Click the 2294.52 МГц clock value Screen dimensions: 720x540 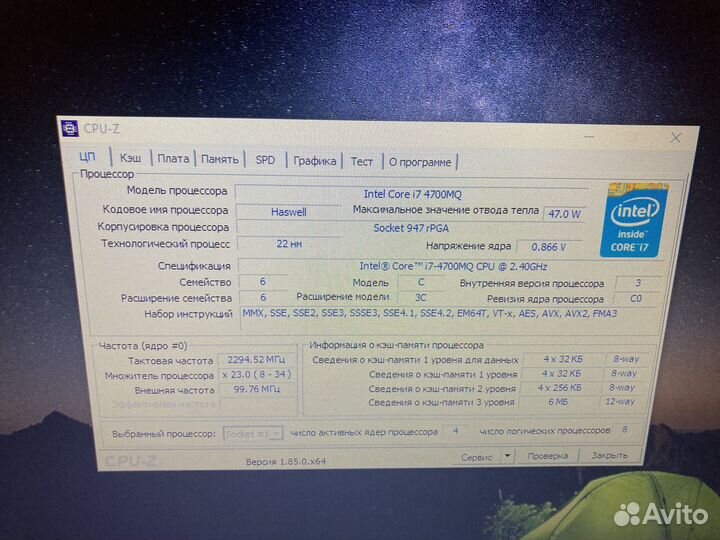click(256, 360)
